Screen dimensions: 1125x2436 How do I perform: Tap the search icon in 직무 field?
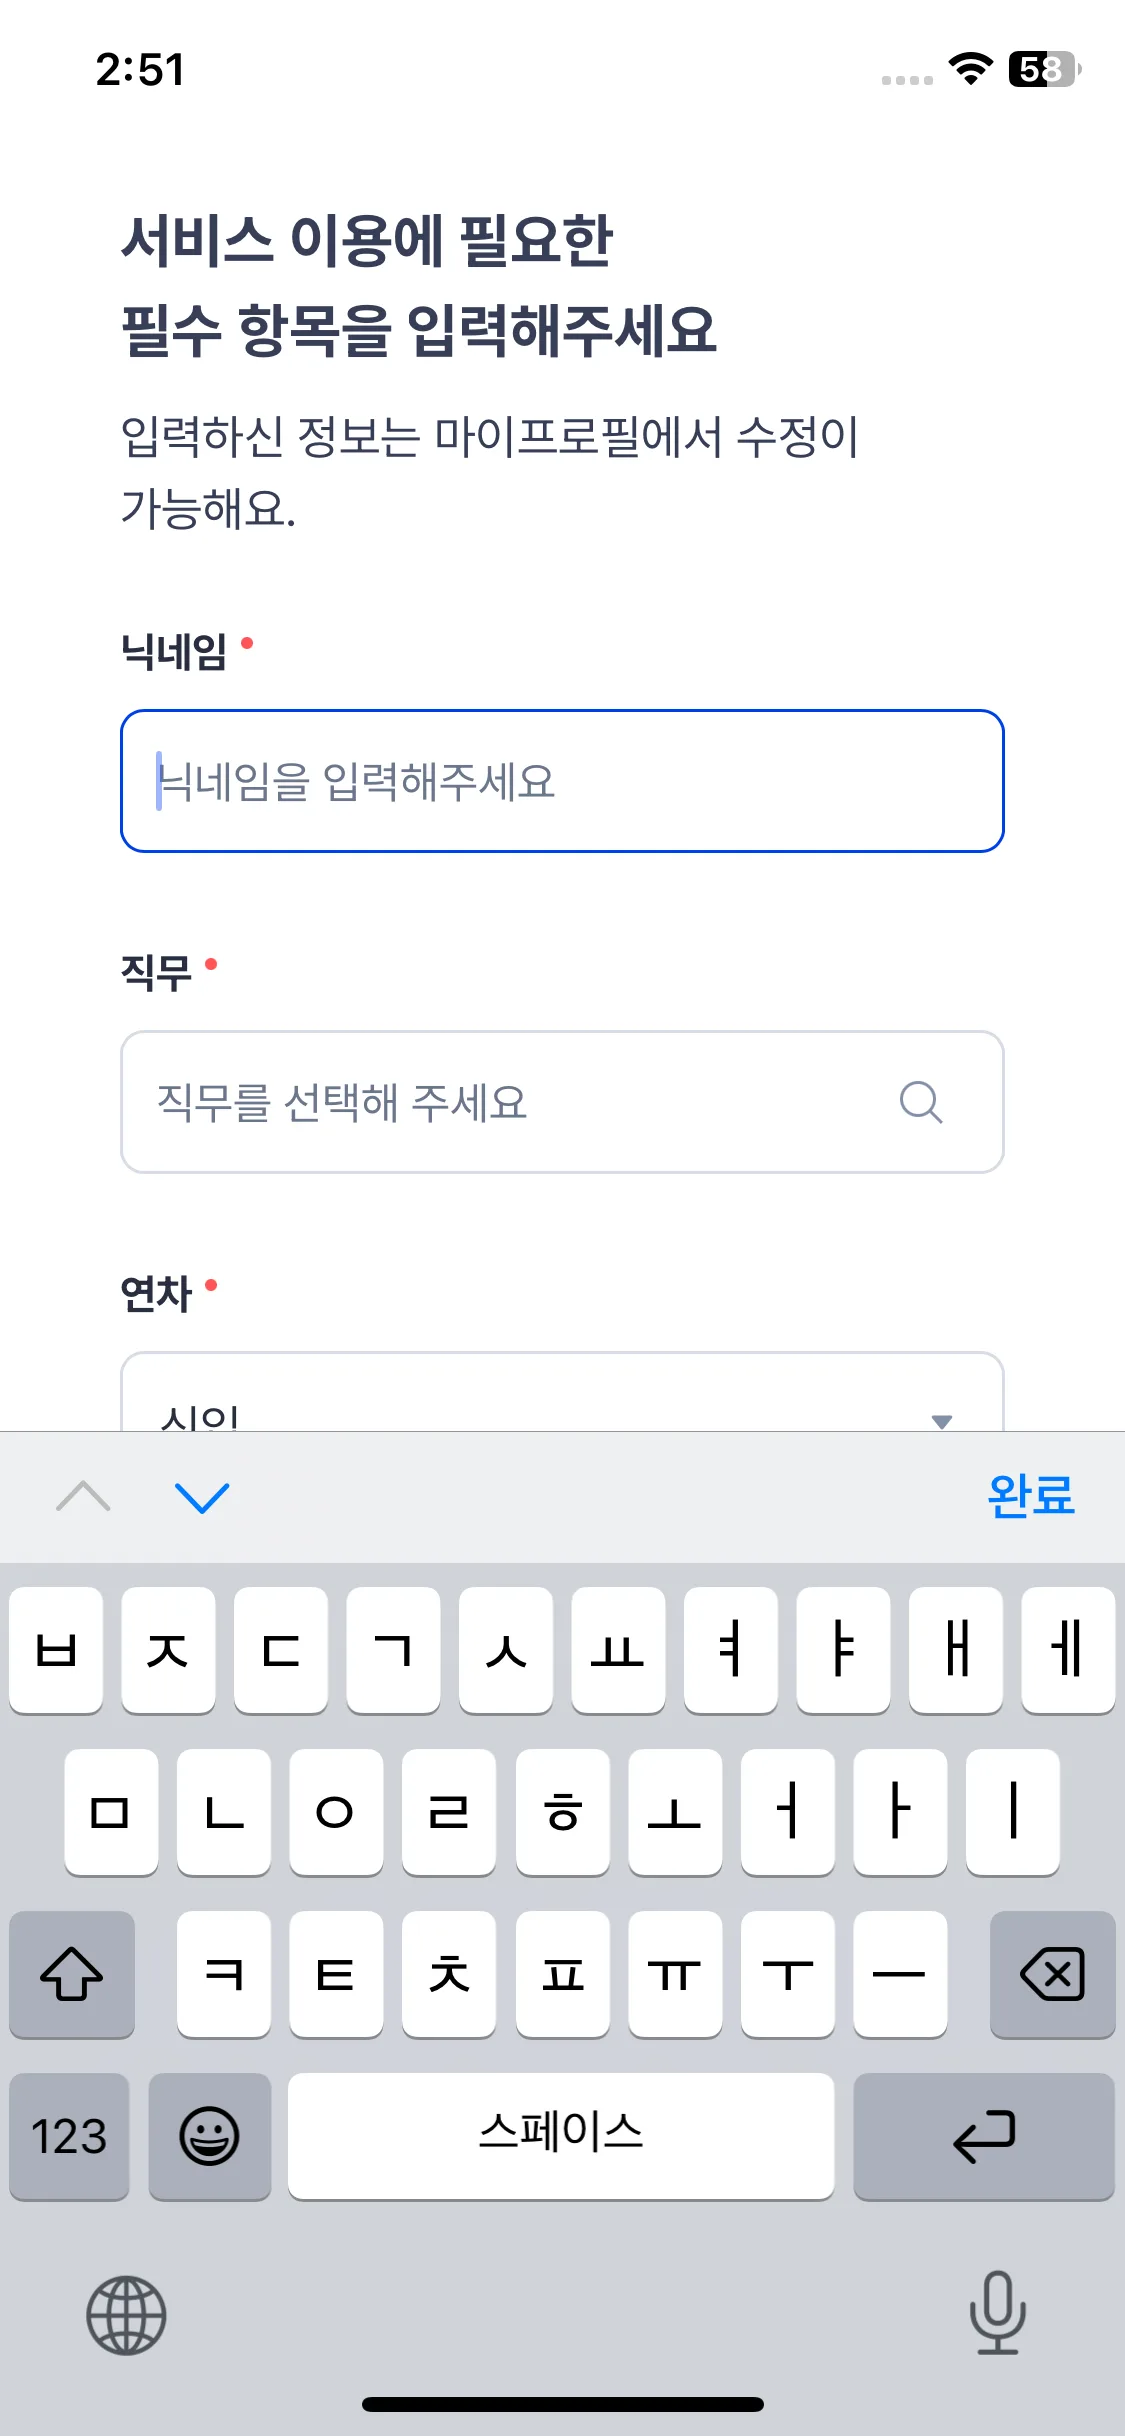pyautogui.click(x=920, y=1102)
